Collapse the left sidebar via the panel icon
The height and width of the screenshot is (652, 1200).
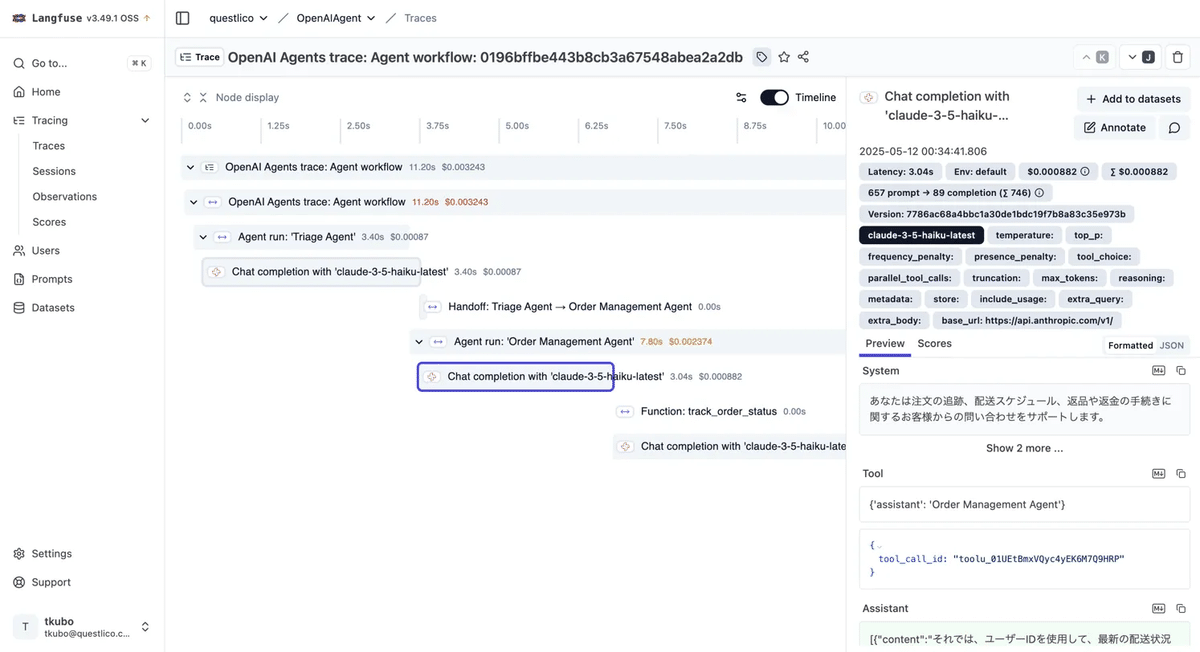click(x=181, y=17)
